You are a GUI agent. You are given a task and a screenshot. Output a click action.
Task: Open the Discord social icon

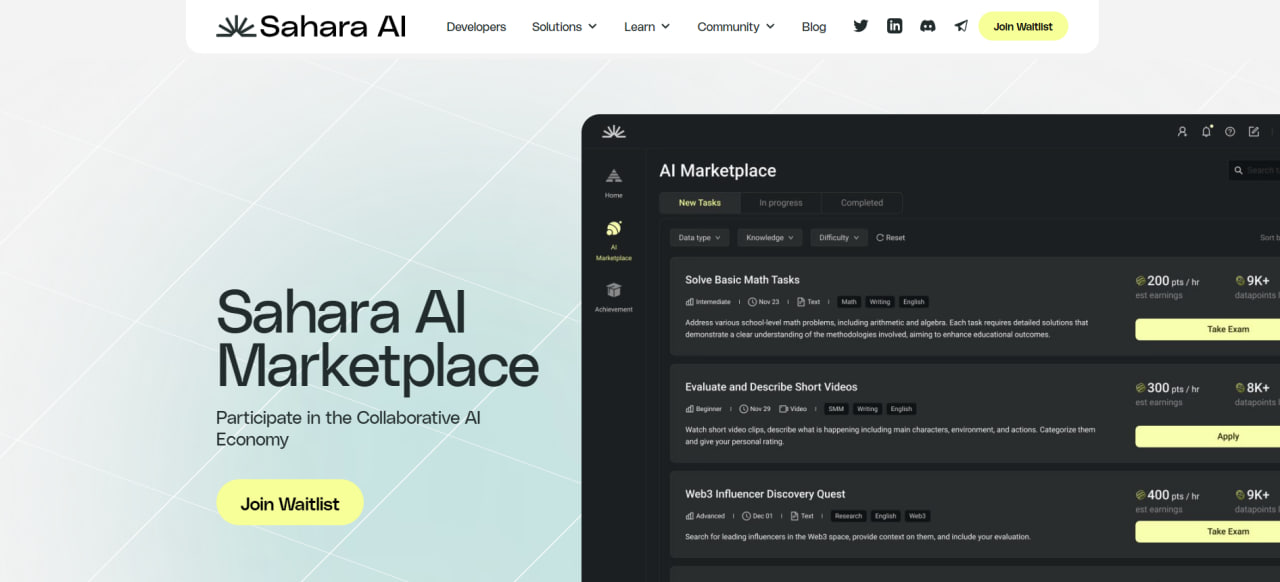click(928, 26)
